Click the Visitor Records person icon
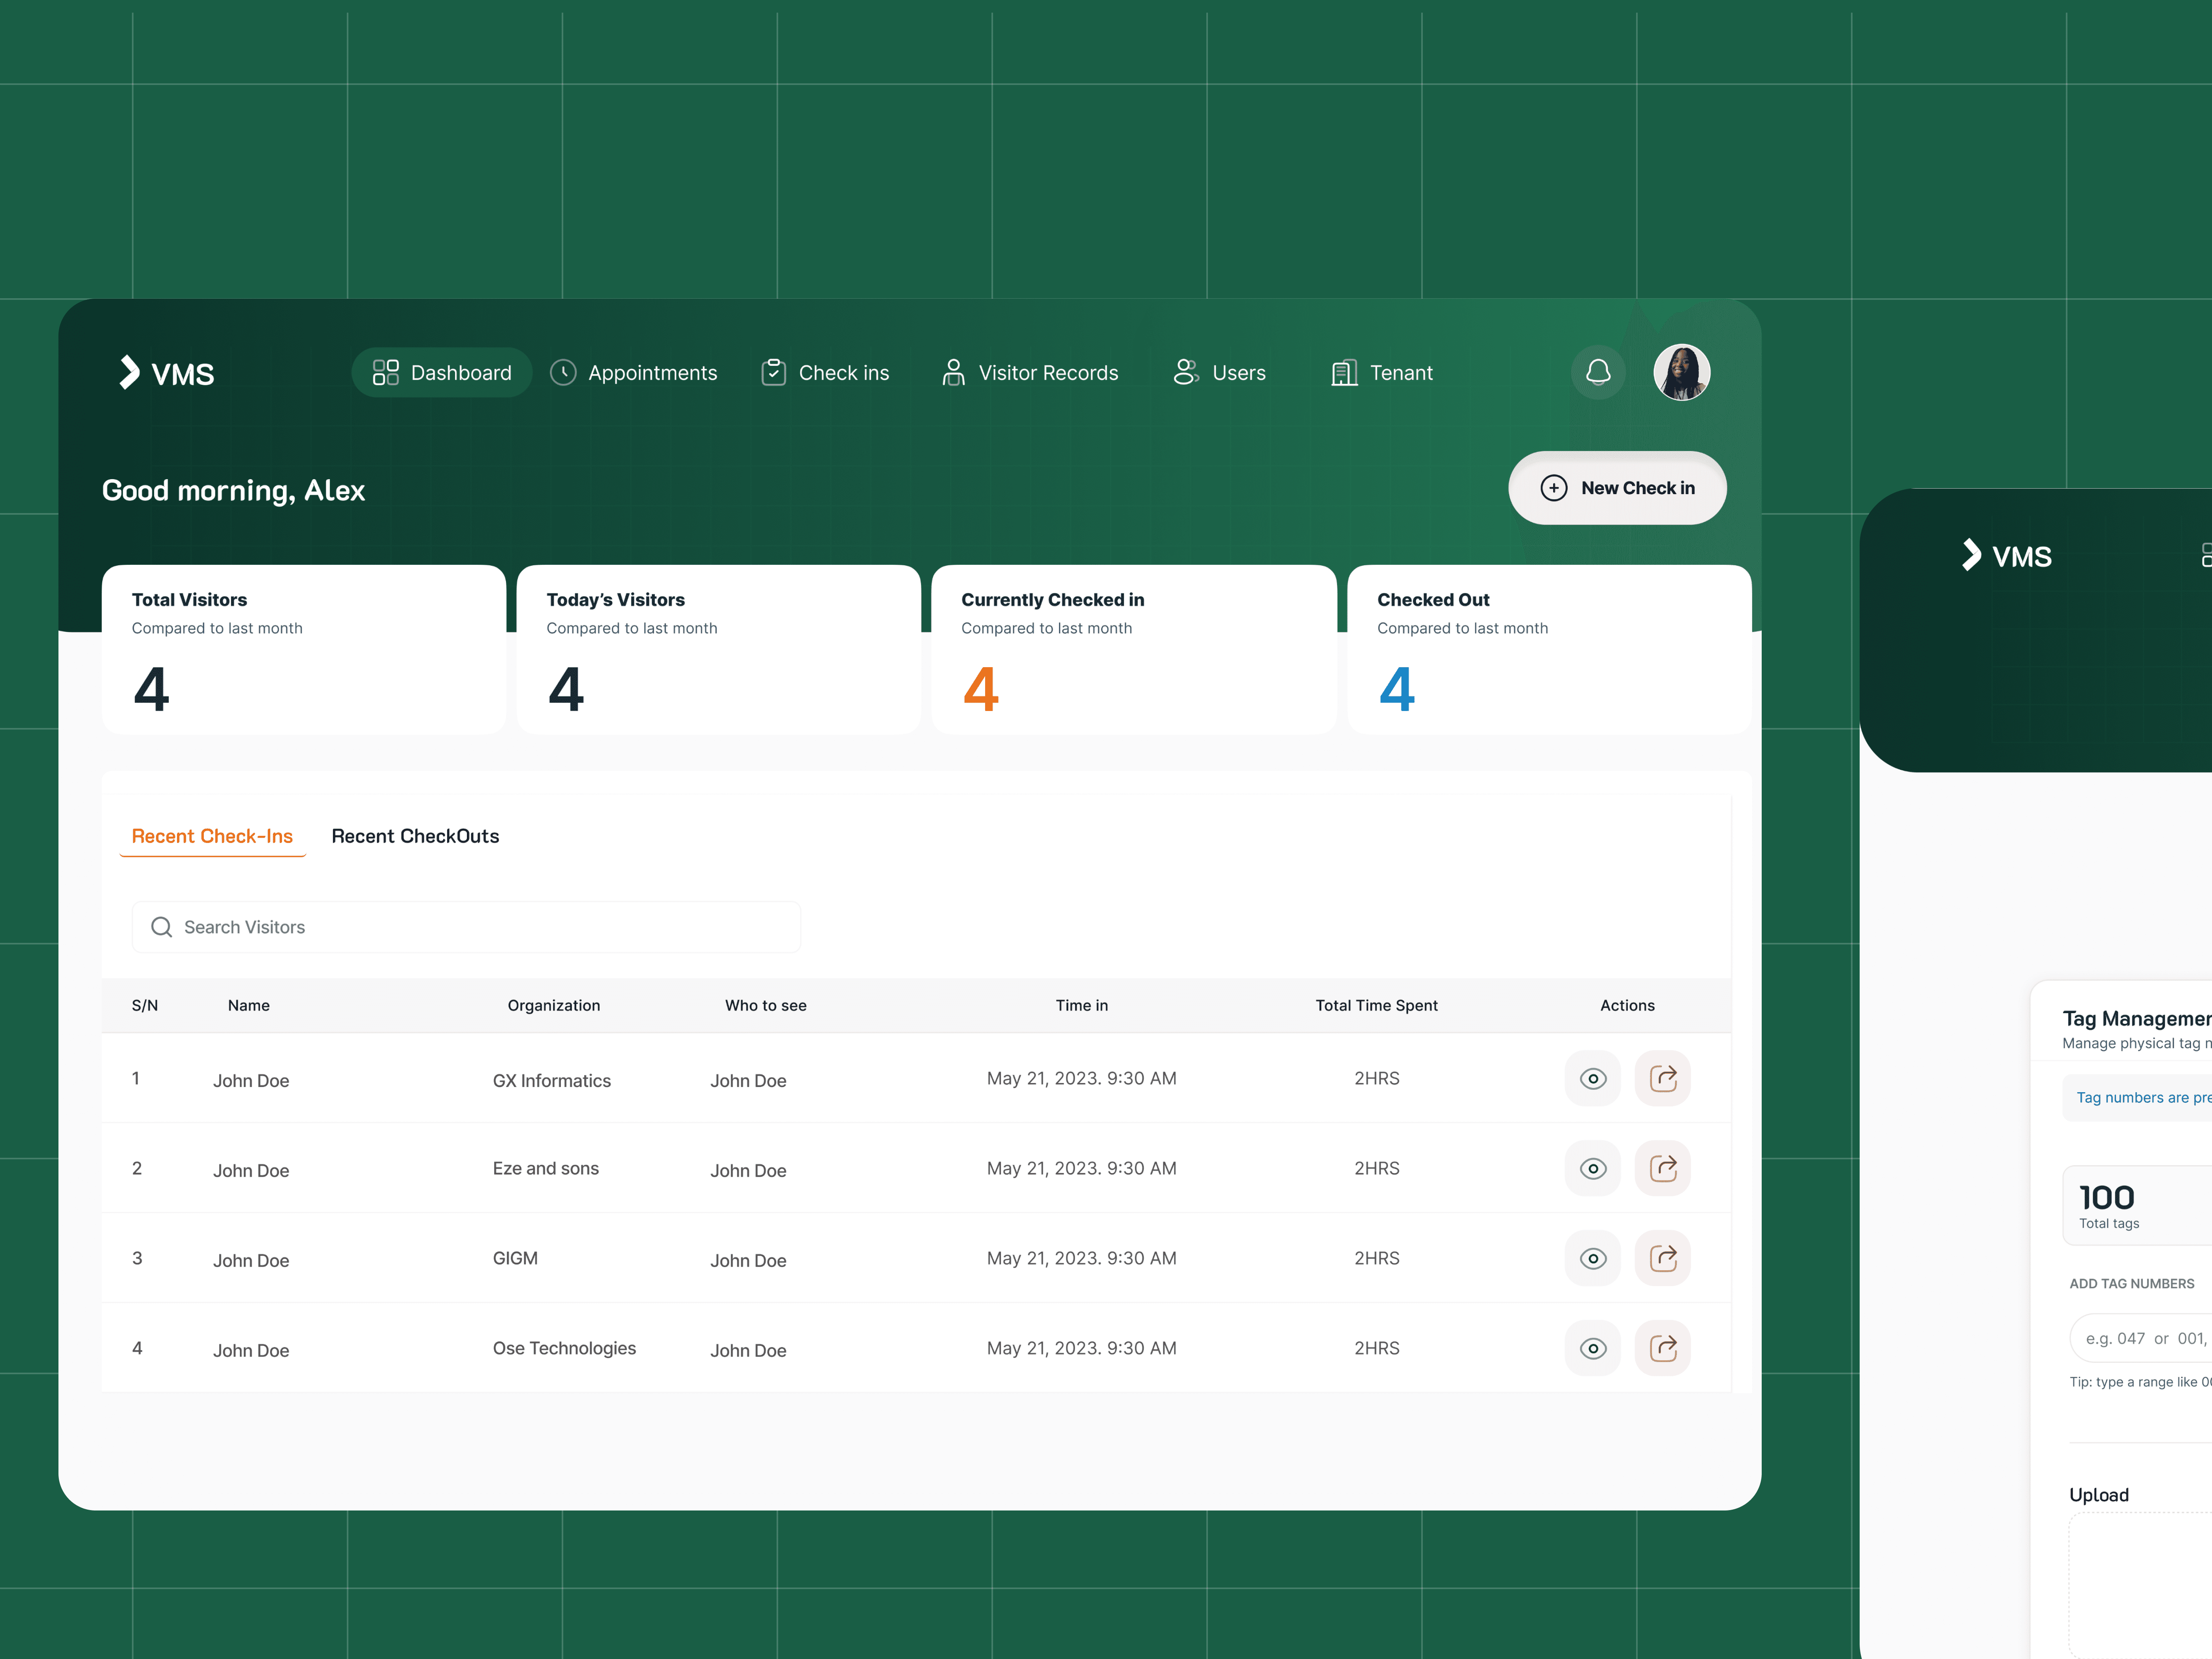The width and height of the screenshot is (2212, 1659). point(953,373)
